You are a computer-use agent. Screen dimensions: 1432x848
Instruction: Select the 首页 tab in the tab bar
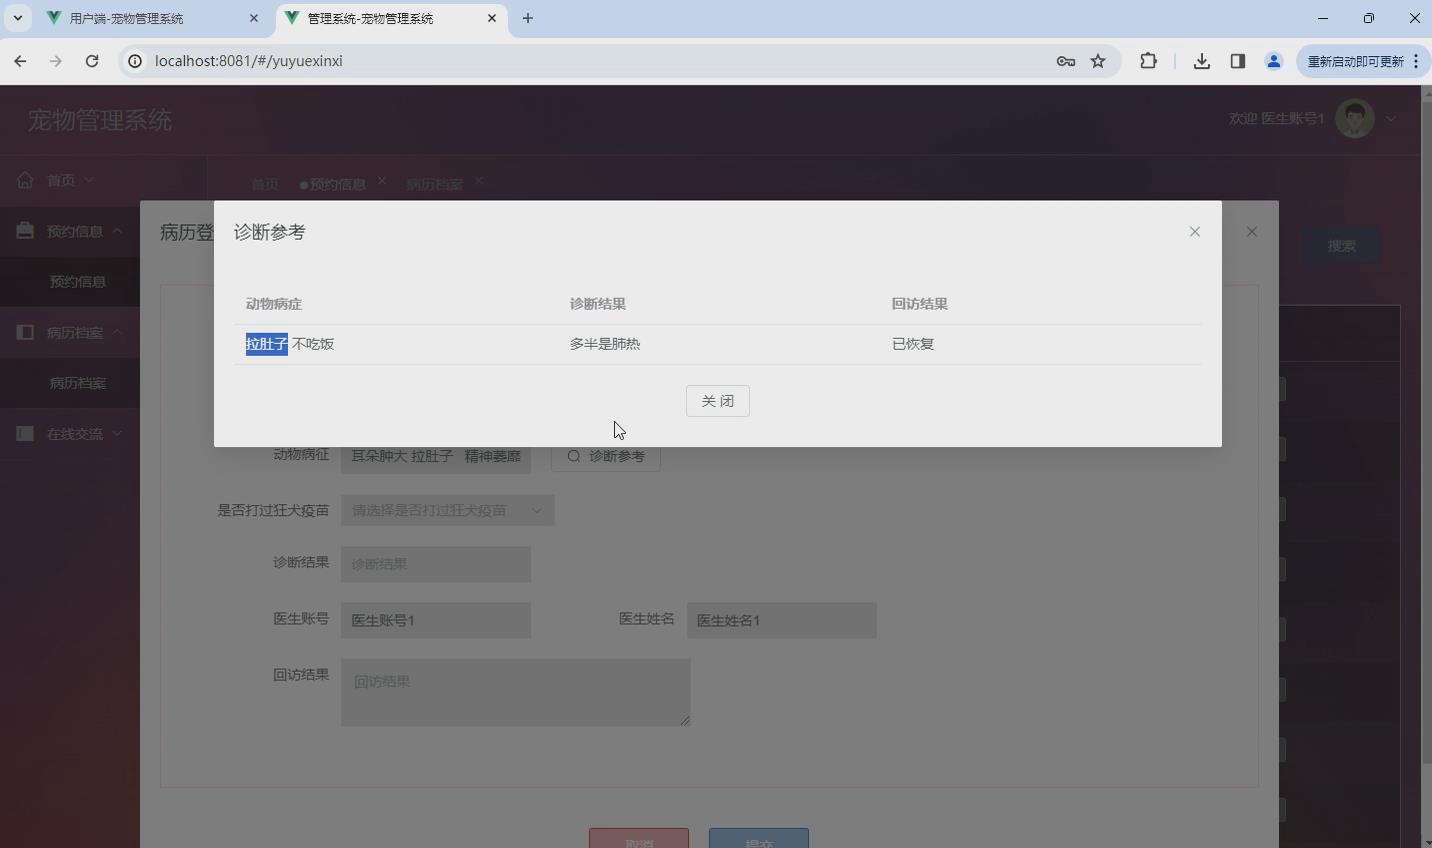click(264, 183)
